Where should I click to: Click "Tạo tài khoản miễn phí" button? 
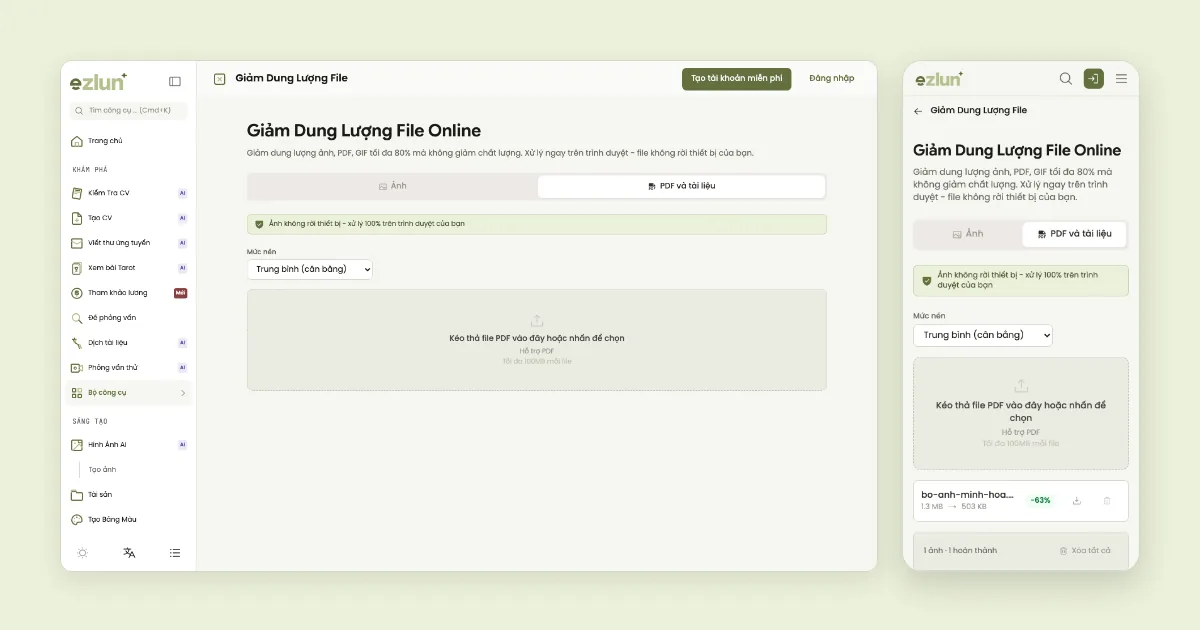click(x=736, y=79)
